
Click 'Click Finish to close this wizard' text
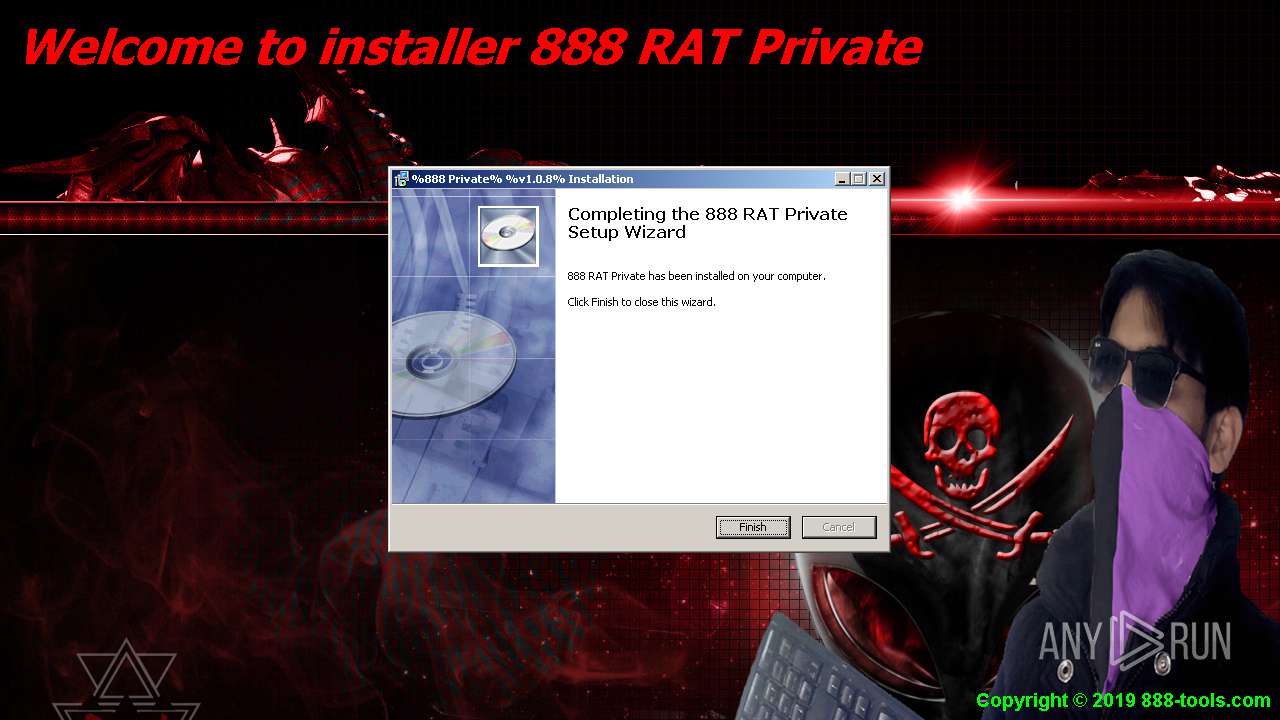(x=641, y=302)
